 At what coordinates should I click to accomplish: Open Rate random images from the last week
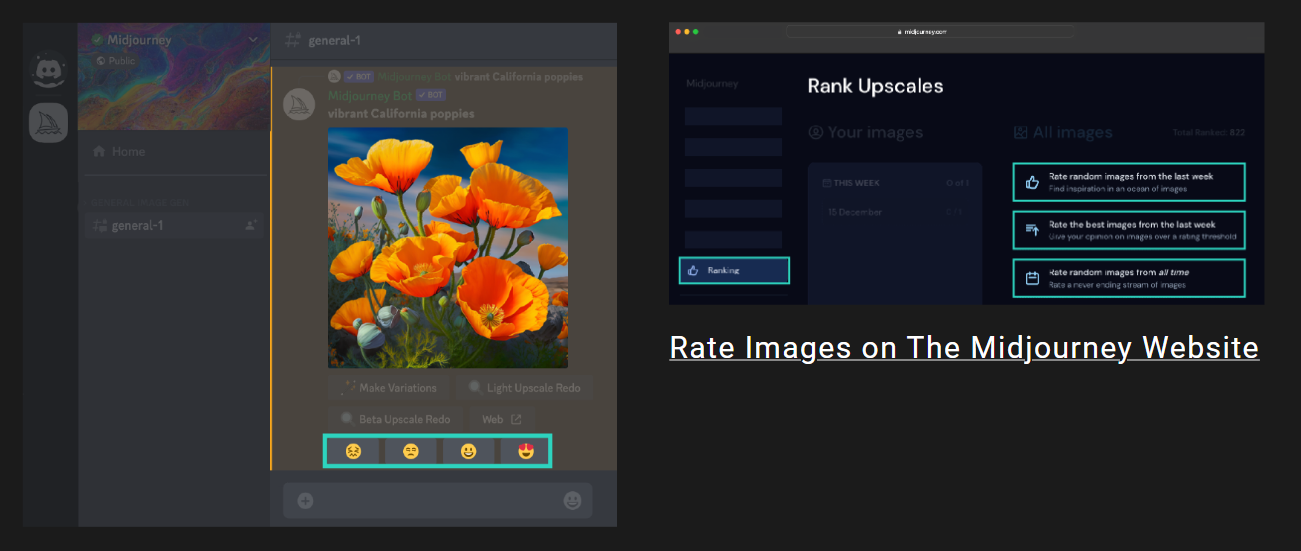(x=1129, y=182)
